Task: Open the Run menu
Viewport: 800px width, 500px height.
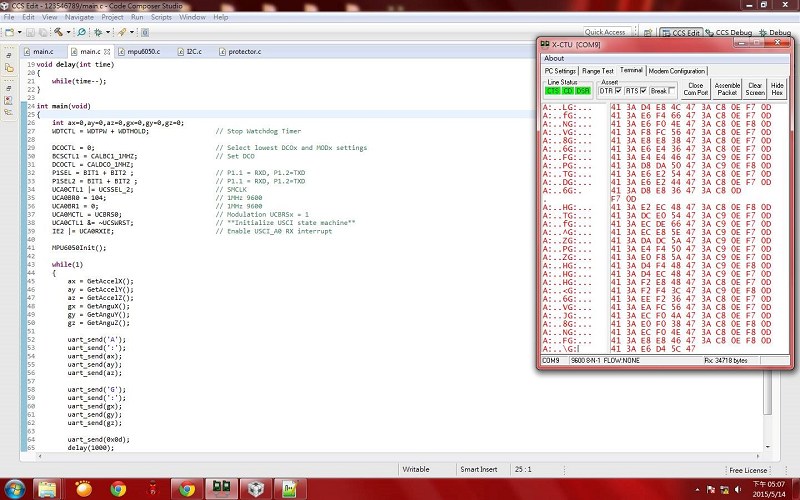Action: click(x=137, y=17)
